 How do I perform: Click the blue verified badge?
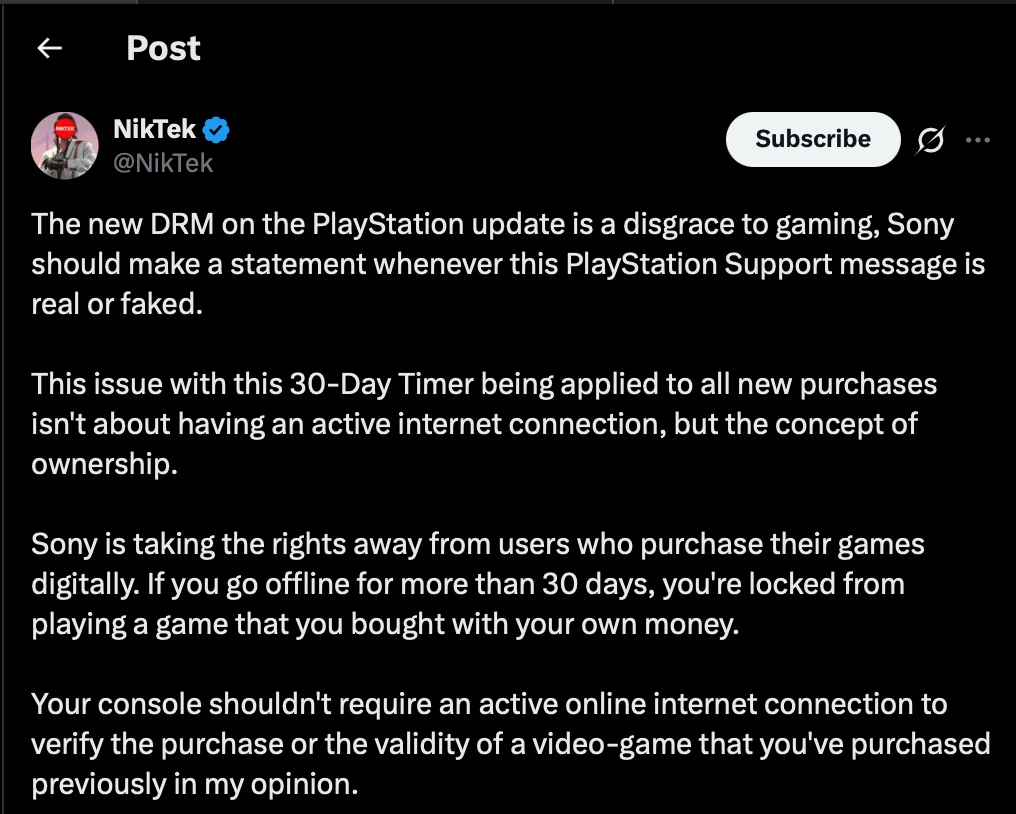(x=217, y=130)
